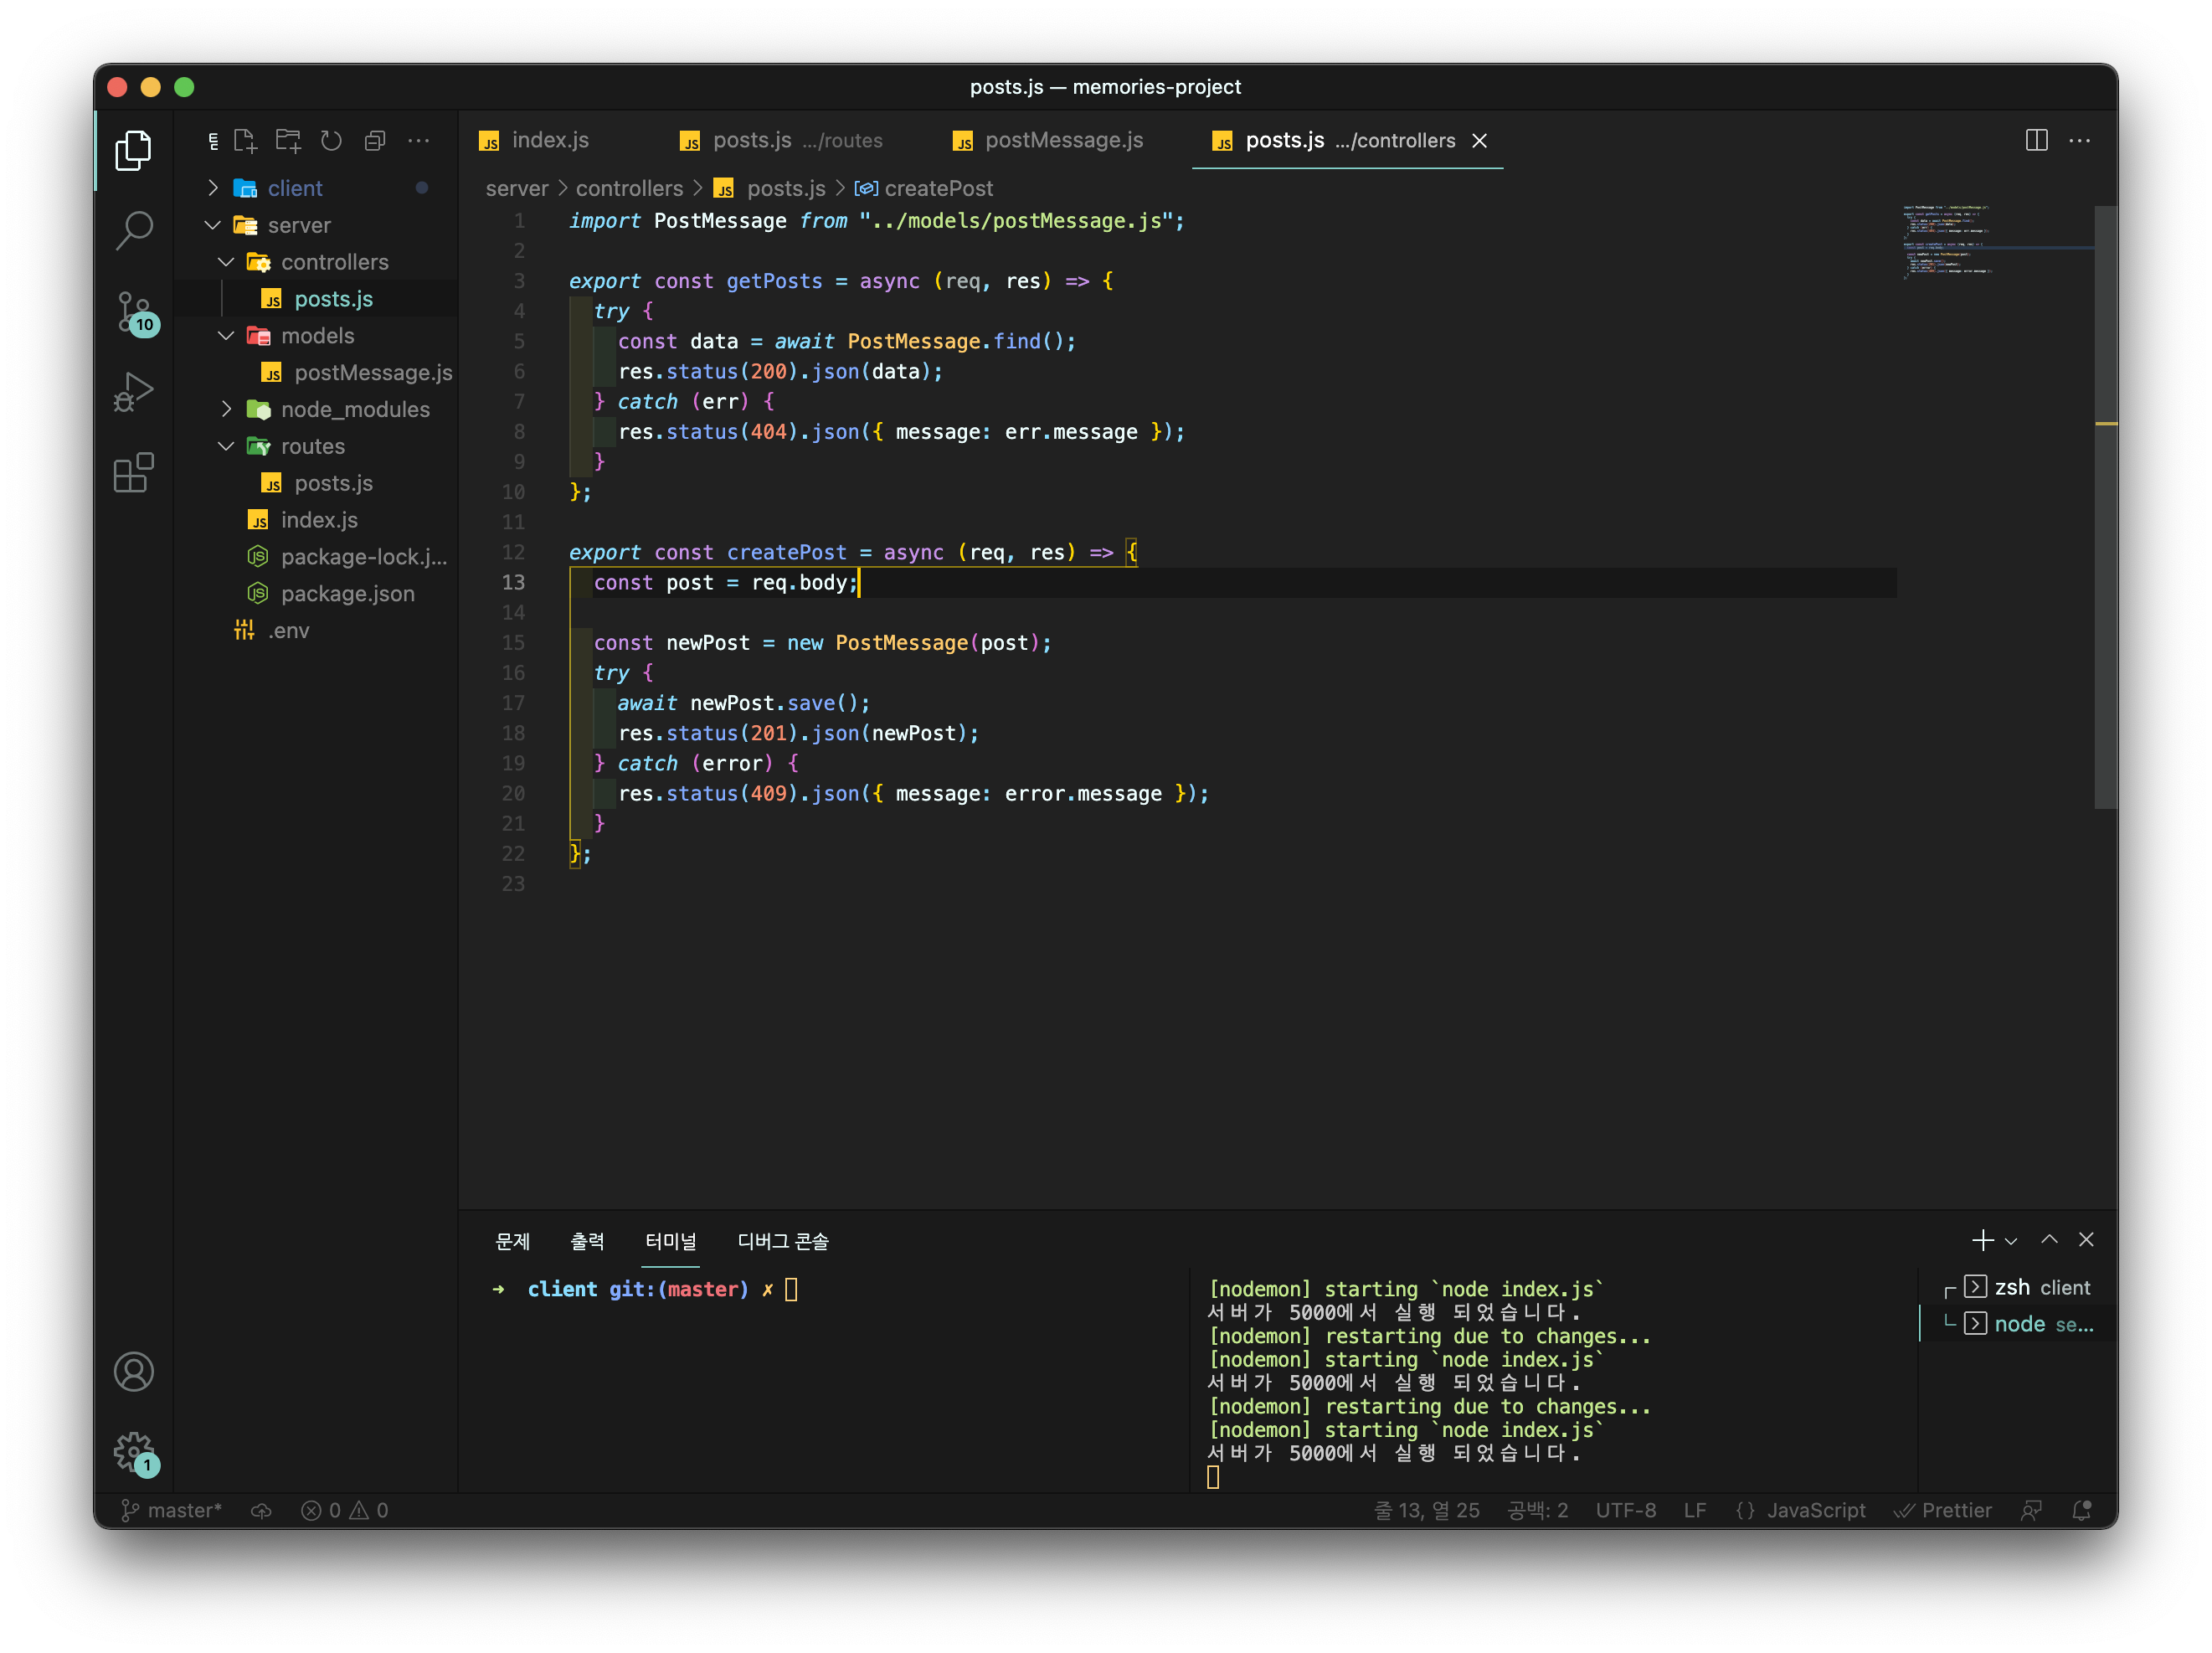
Task: Split the editor to the right
Action: click(x=2036, y=140)
